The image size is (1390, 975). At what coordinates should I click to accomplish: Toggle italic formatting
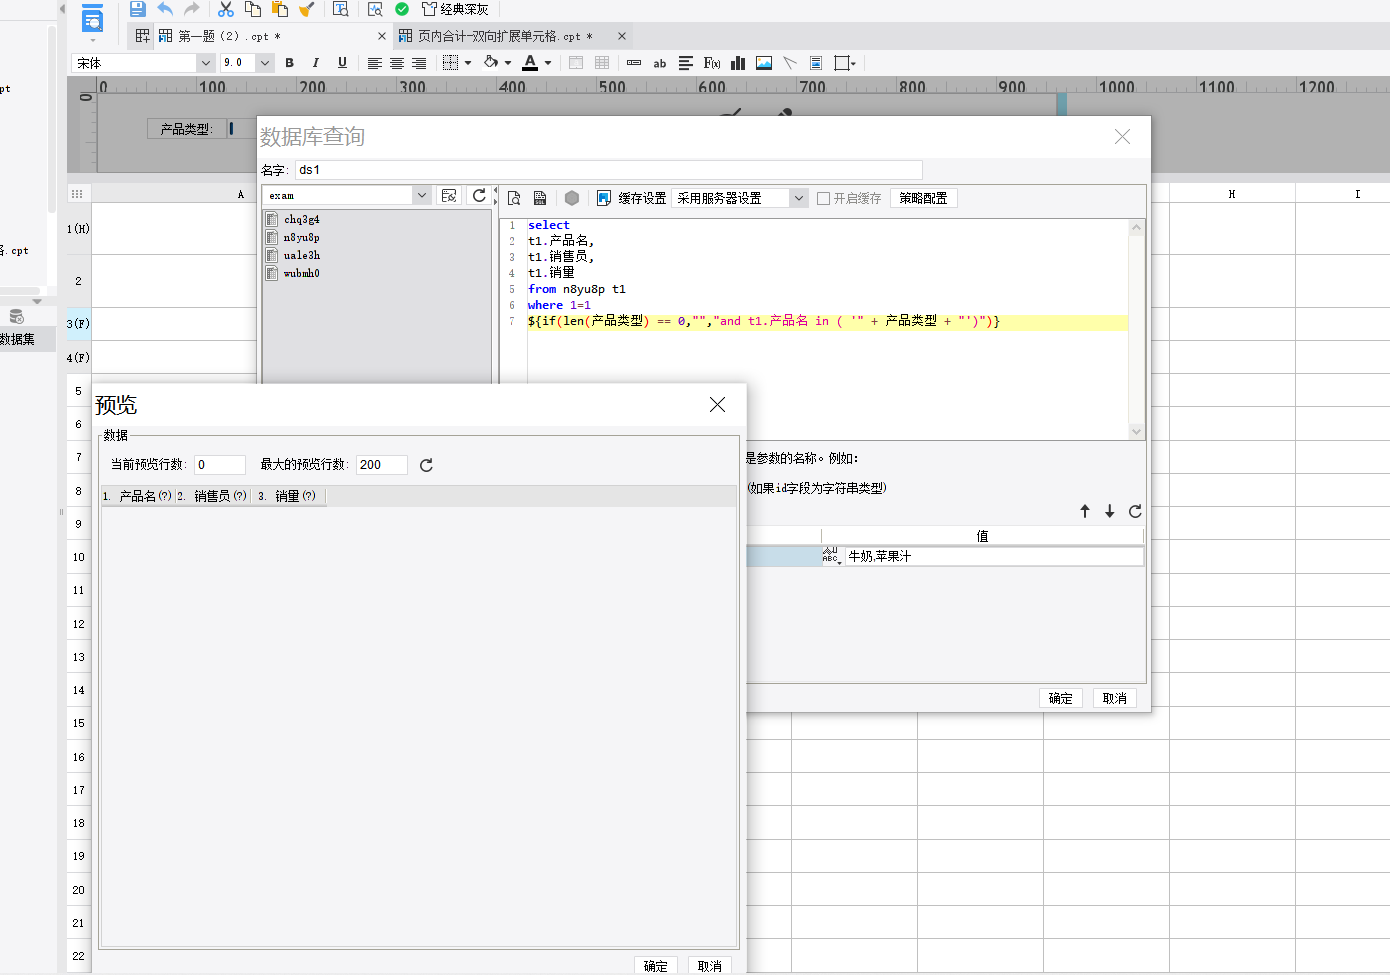(x=316, y=63)
